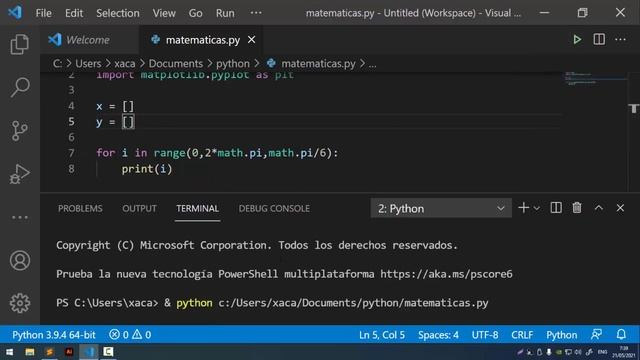Click 'Documents' in the breadcrumb path

coord(176,64)
